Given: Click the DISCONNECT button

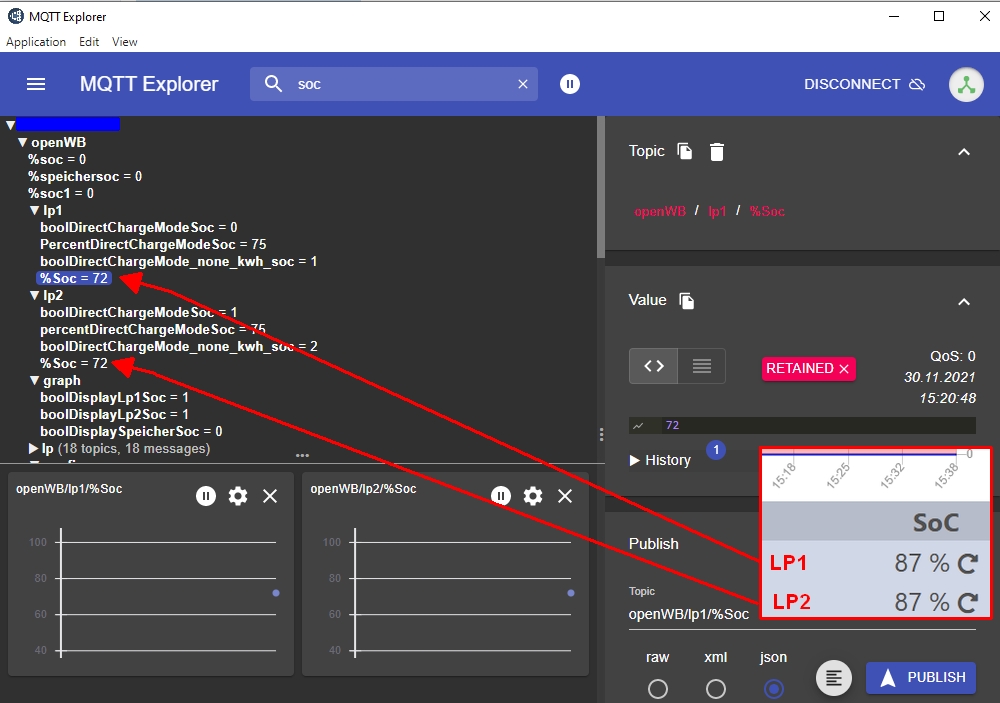Looking at the screenshot, I should [x=864, y=84].
